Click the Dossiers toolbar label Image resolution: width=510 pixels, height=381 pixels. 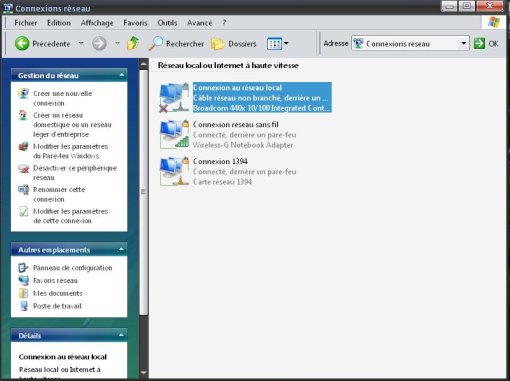242,44
